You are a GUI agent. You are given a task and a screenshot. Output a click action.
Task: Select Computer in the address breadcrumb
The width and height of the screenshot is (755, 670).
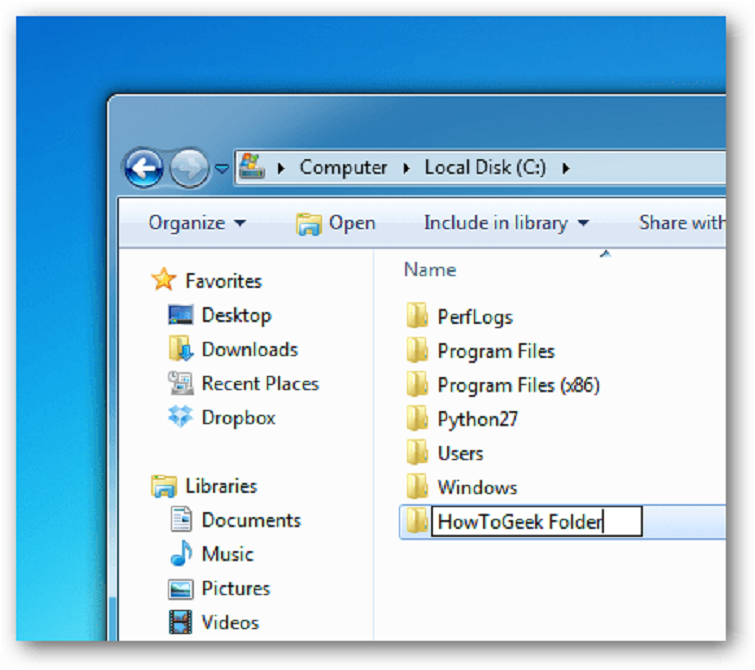(x=343, y=168)
